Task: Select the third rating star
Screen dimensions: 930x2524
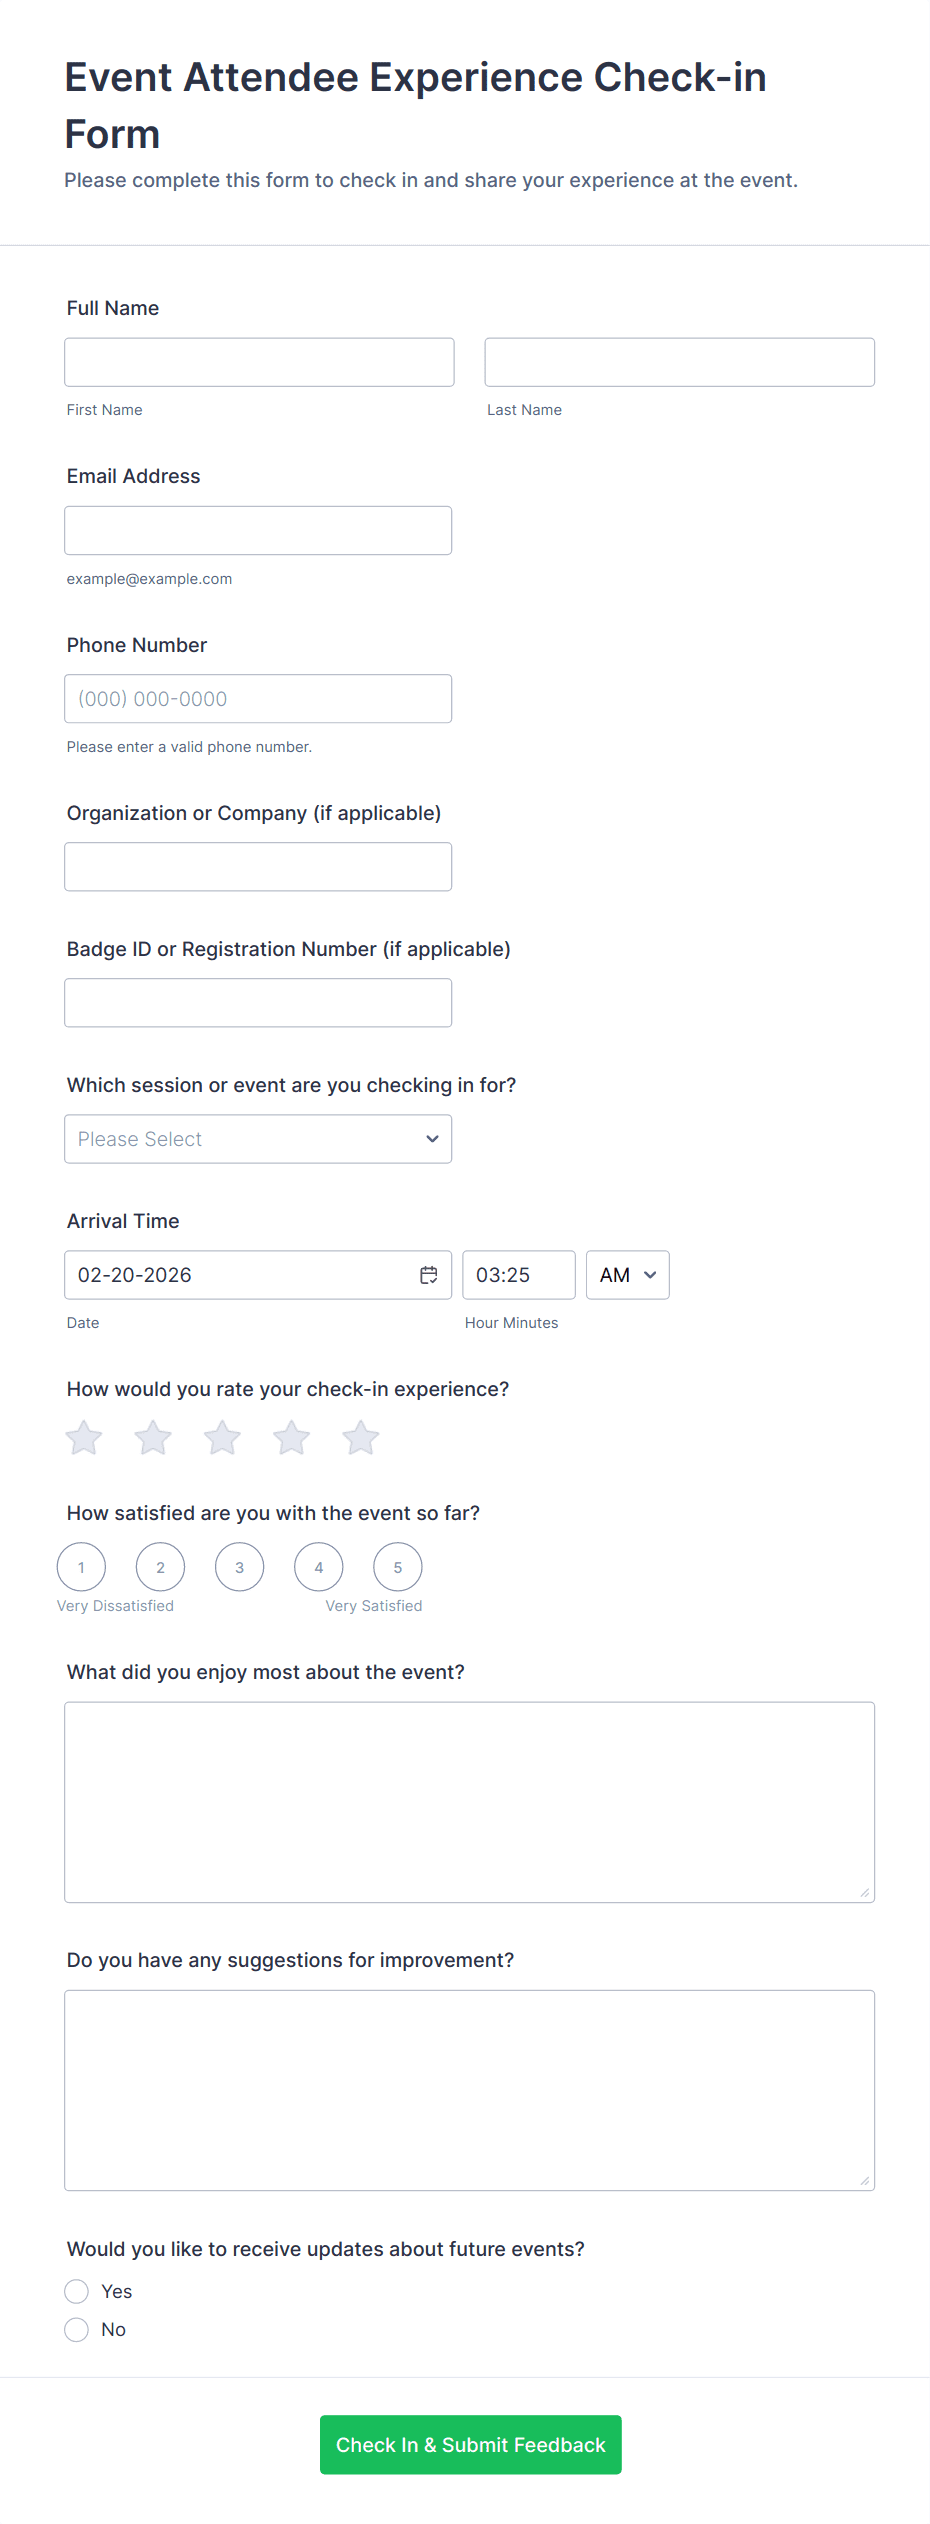Action: 222,1438
